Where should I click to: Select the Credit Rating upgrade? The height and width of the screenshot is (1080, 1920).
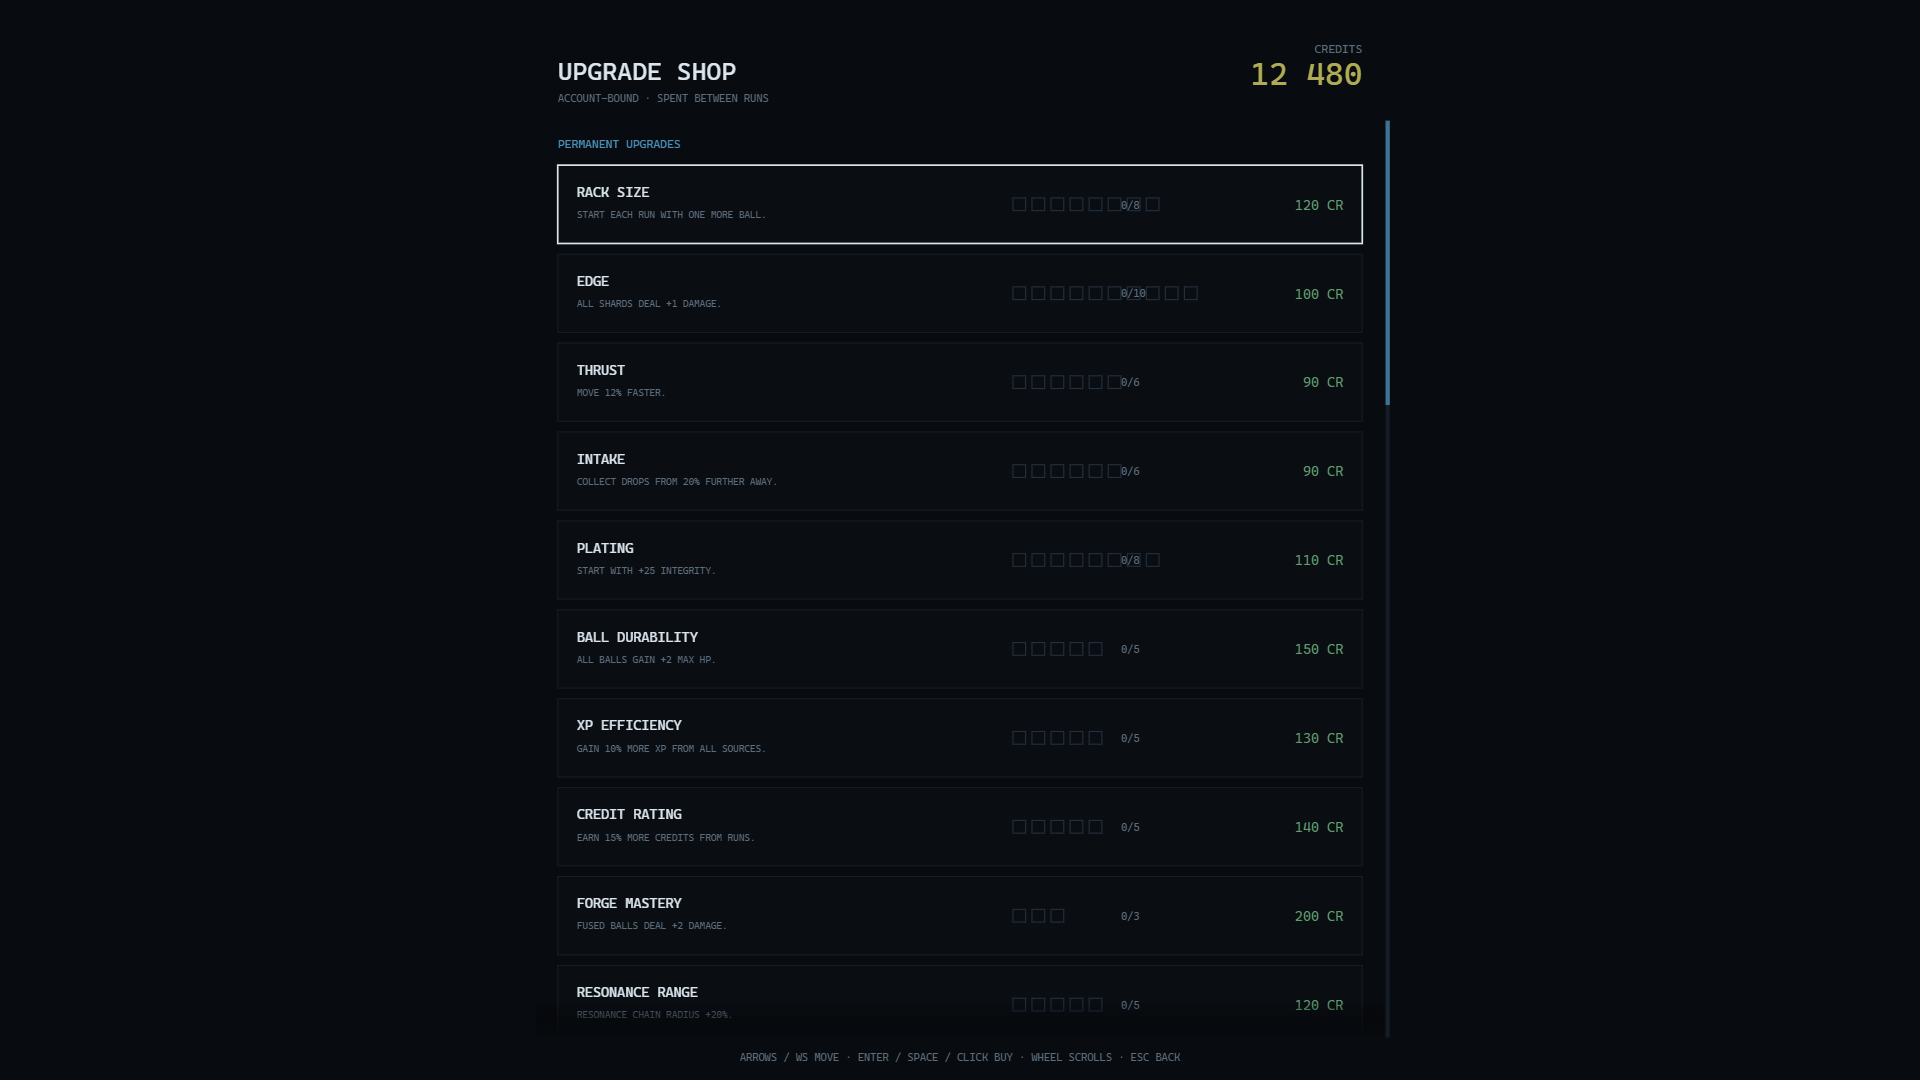coord(960,827)
